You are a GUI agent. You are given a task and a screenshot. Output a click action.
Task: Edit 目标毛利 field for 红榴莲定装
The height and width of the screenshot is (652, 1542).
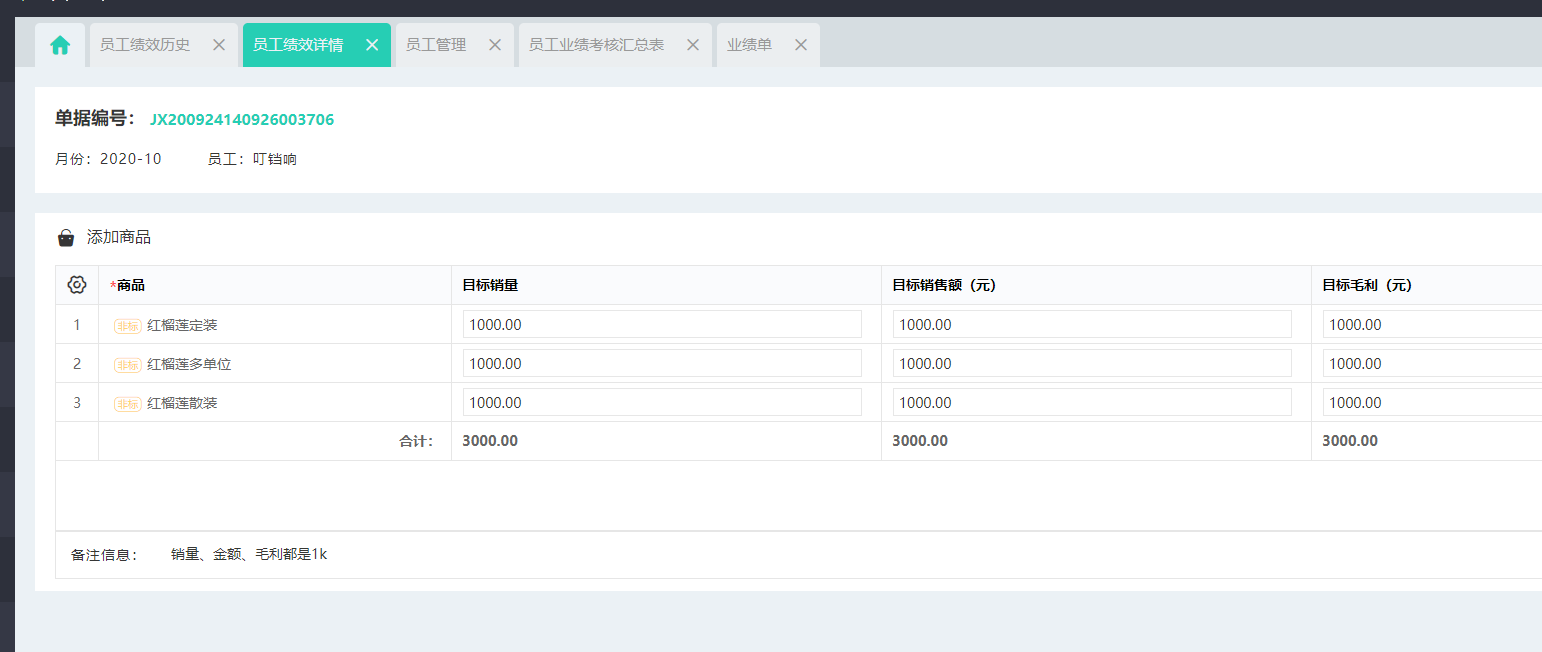click(x=1432, y=324)
